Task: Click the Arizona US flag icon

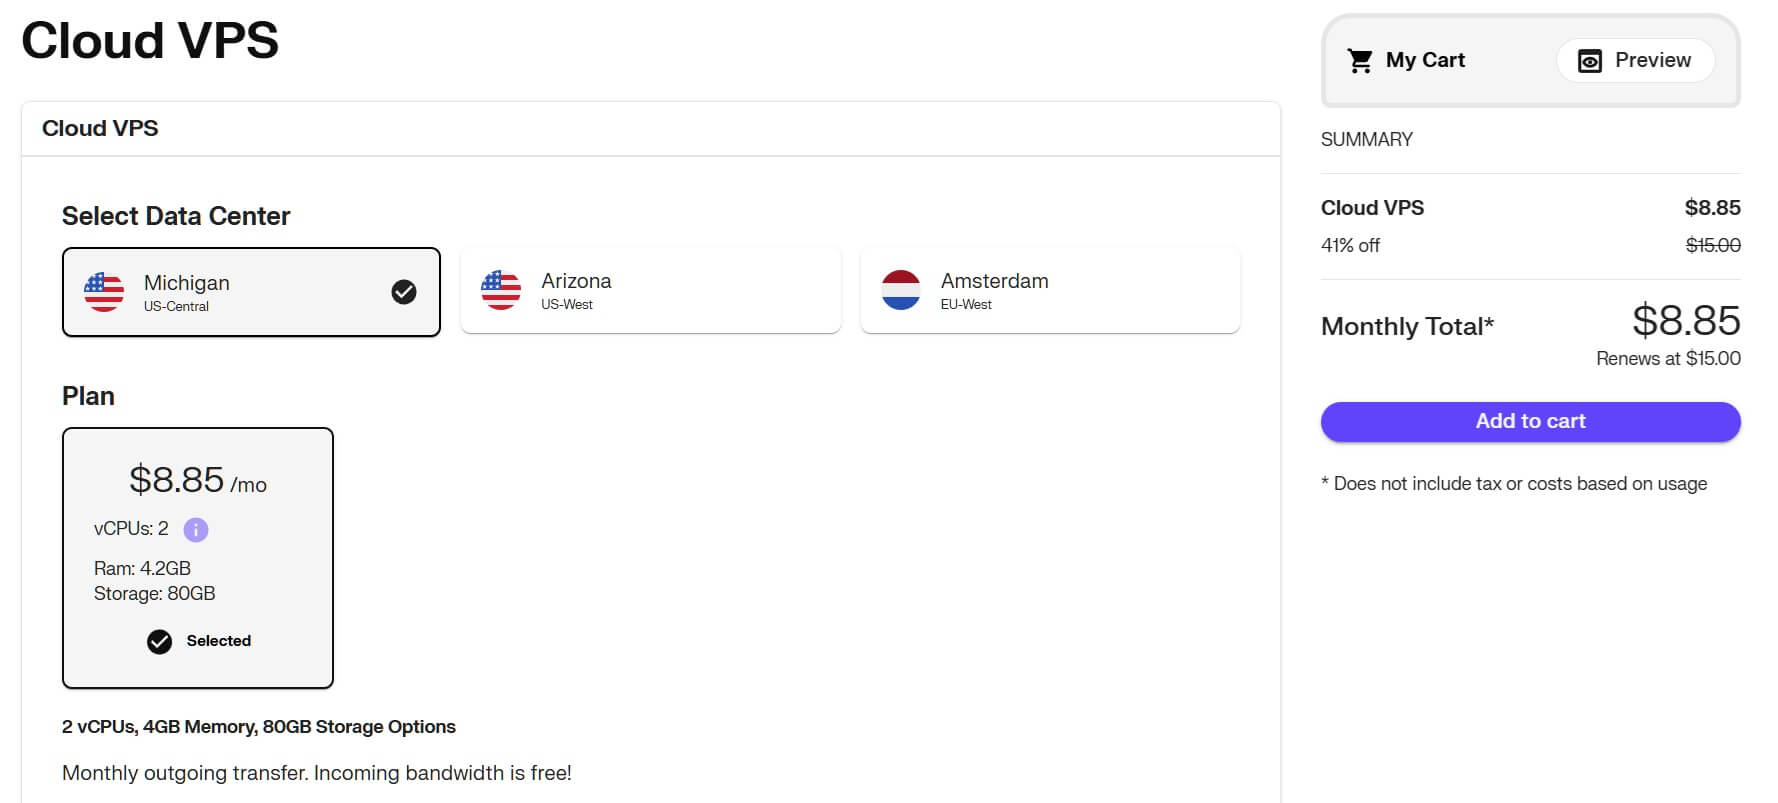Action: [x=501, y=290]
